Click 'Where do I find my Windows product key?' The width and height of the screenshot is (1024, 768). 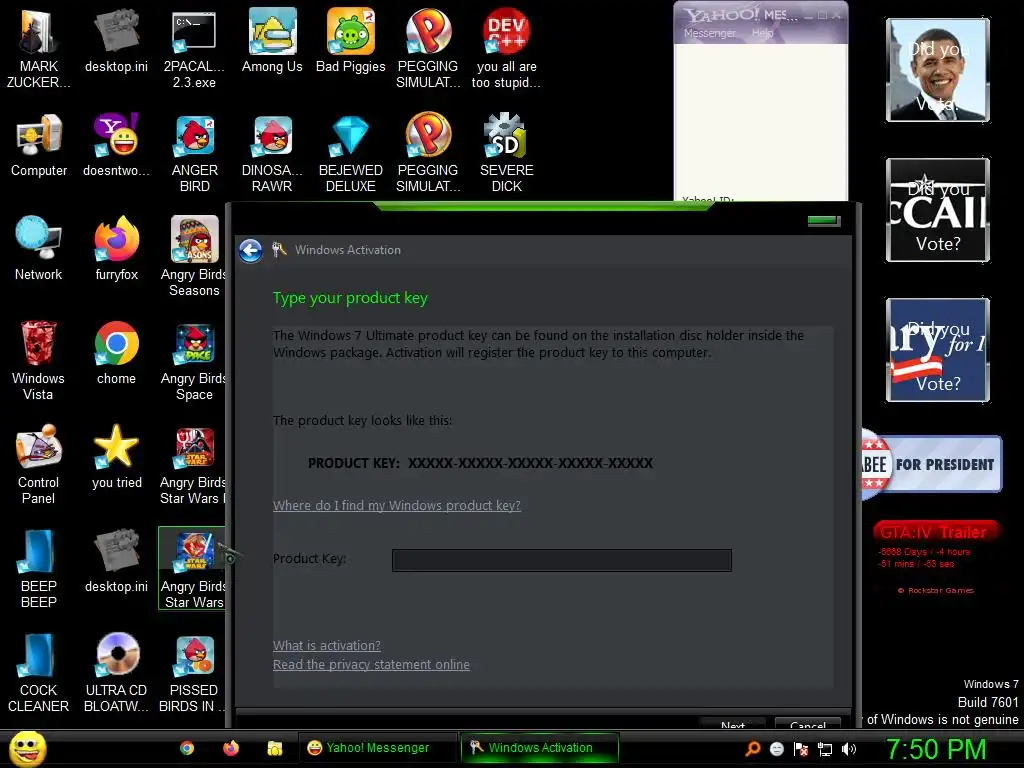point(396,505)
